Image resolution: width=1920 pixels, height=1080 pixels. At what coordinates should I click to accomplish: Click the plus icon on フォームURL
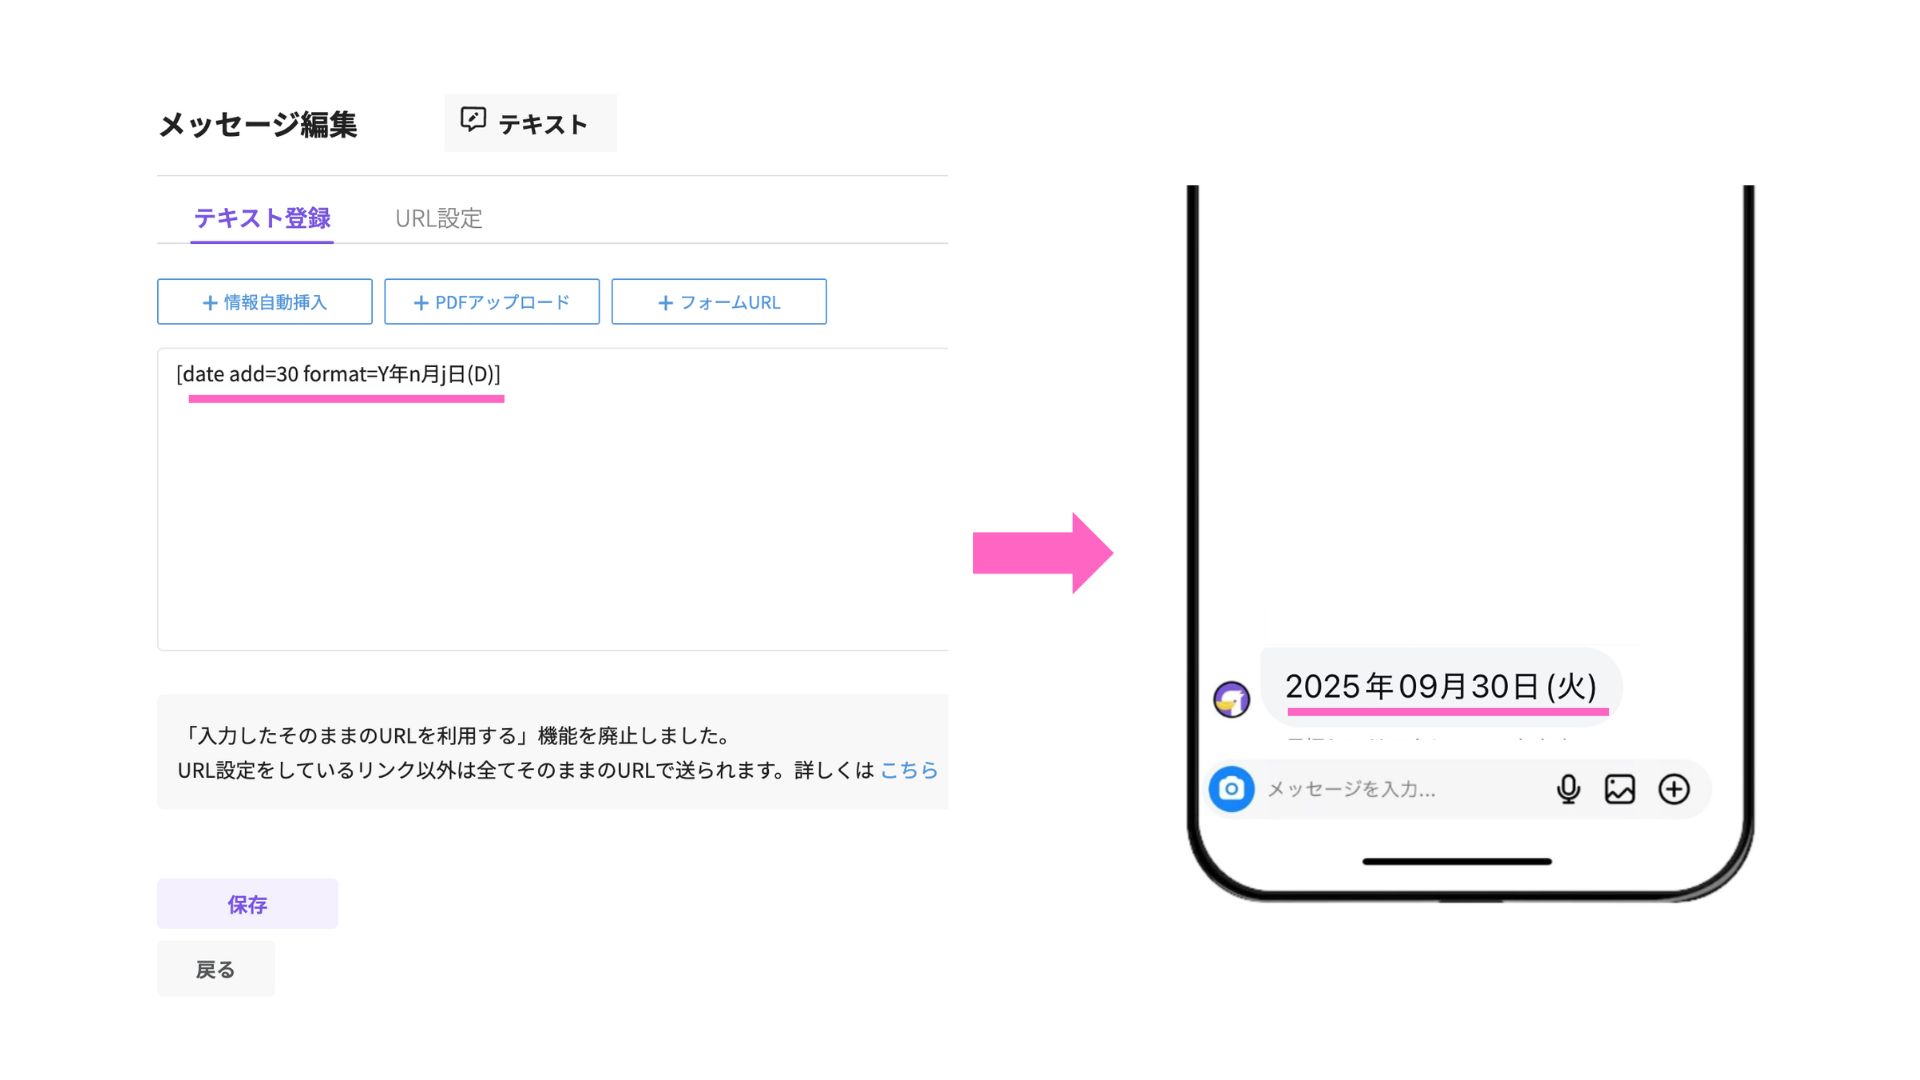(x=666, y=303)
